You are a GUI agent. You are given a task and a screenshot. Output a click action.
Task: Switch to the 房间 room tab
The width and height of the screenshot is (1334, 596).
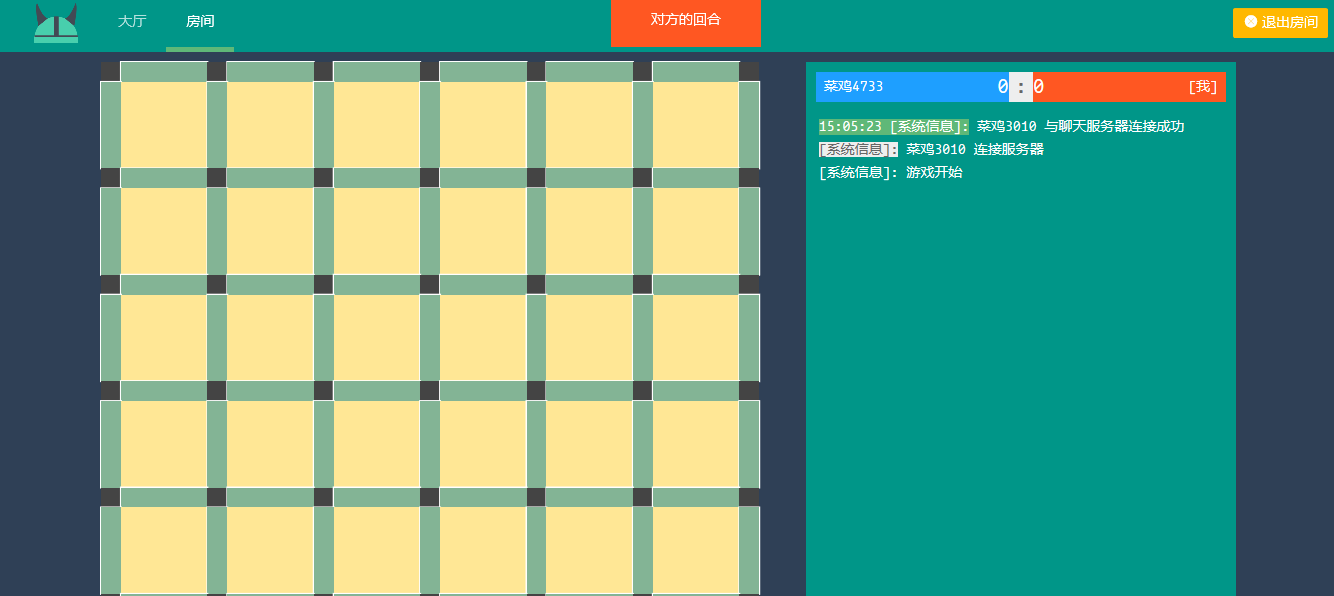[x=200, y=21]
